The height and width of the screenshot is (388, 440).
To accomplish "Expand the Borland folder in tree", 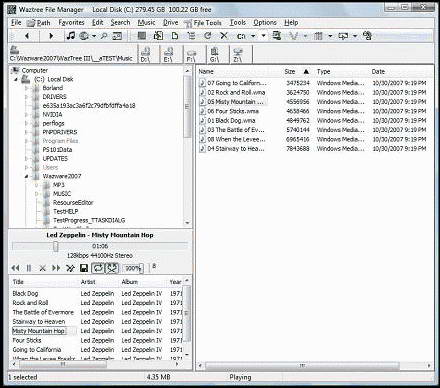I will click(27, 88).
